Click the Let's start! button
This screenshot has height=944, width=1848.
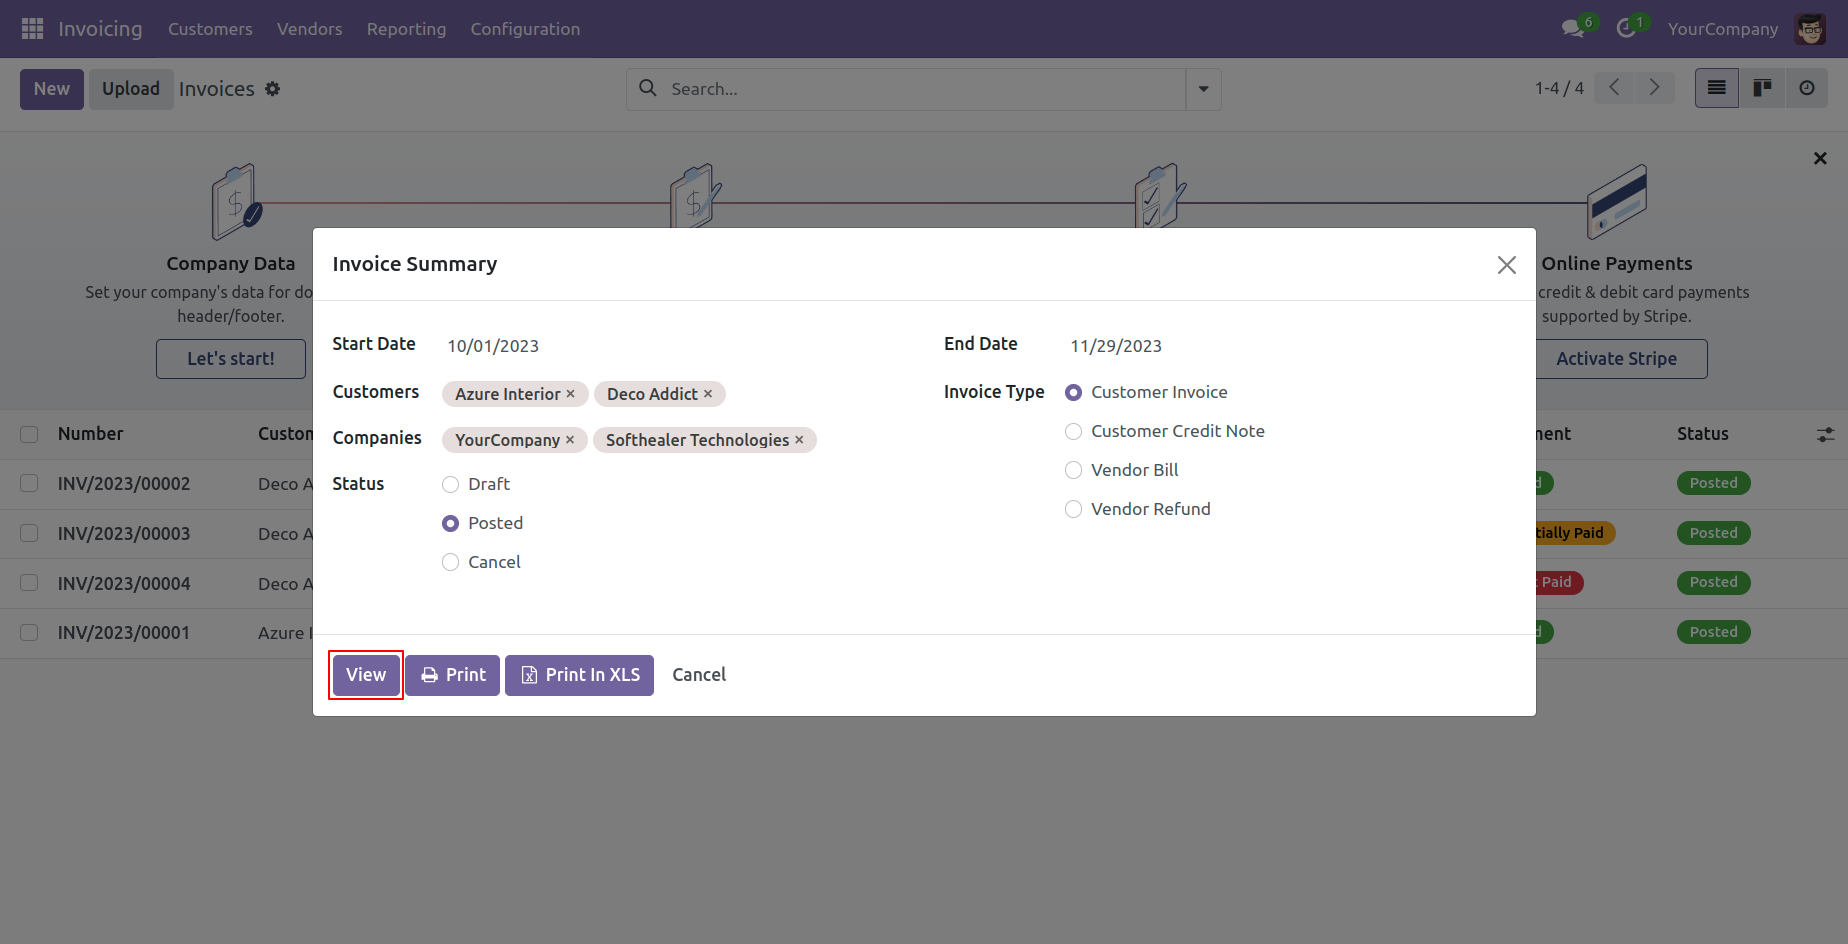click(231, 359)
